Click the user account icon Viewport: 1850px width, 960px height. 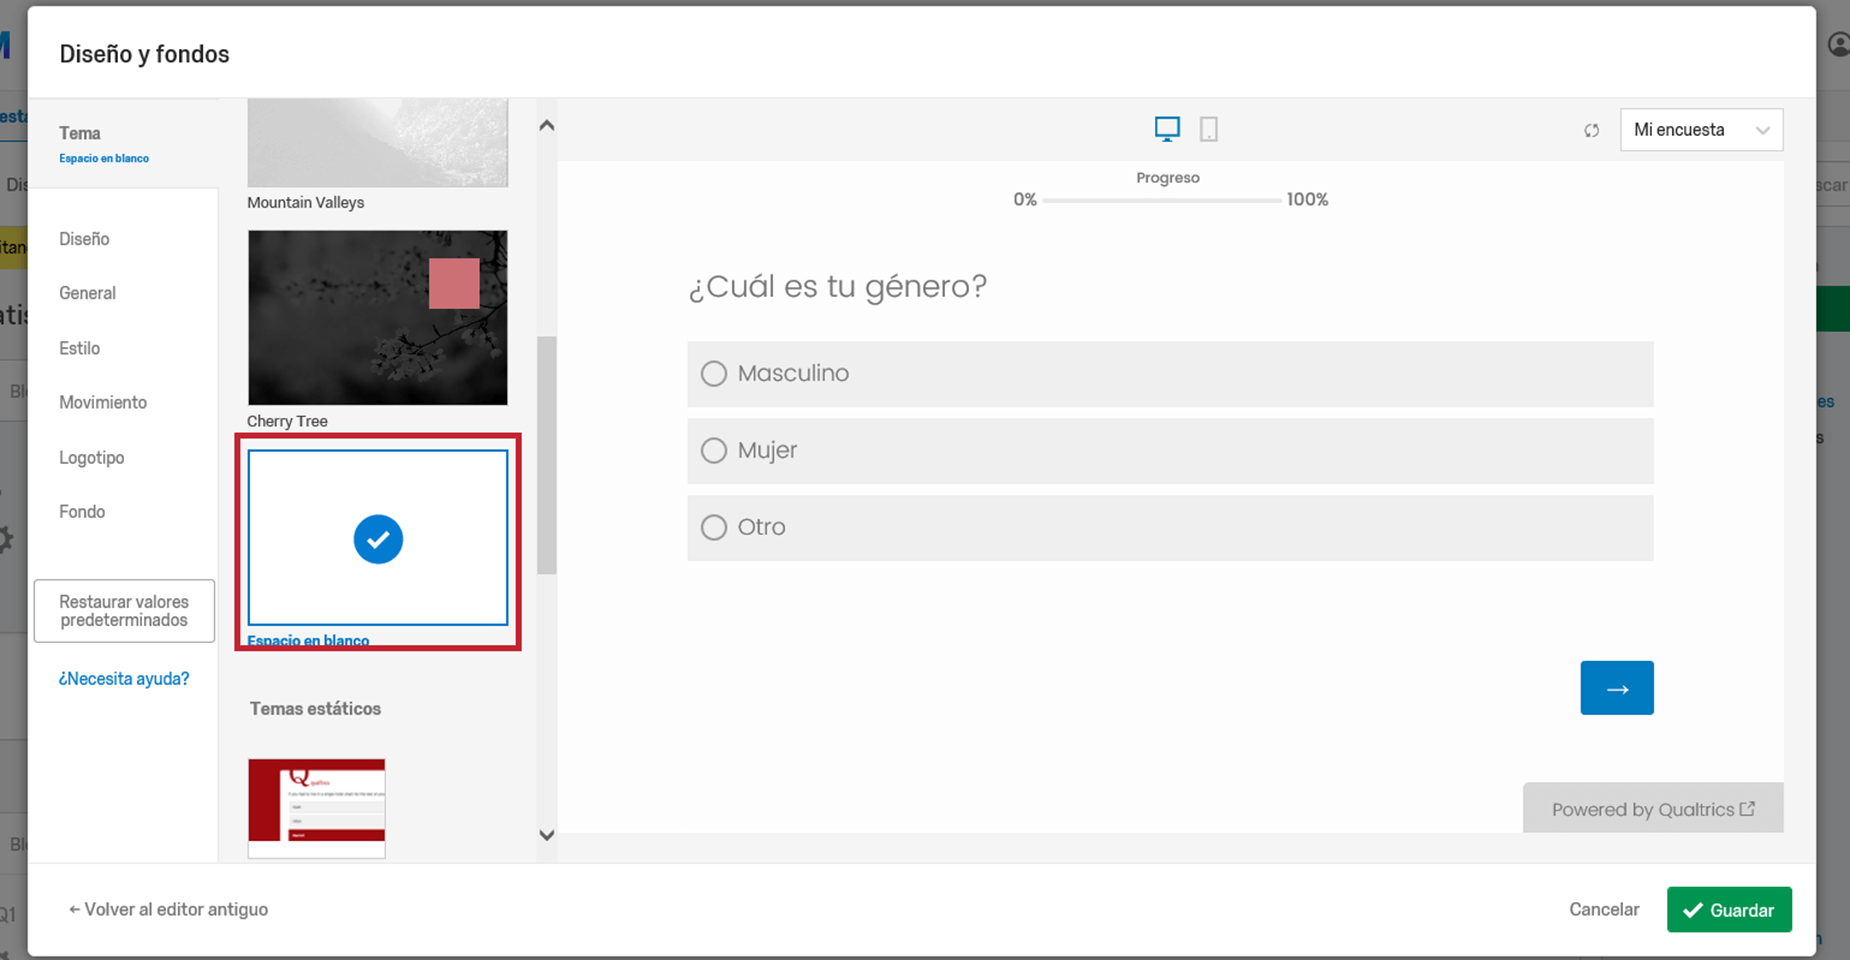click(1838, 45)
